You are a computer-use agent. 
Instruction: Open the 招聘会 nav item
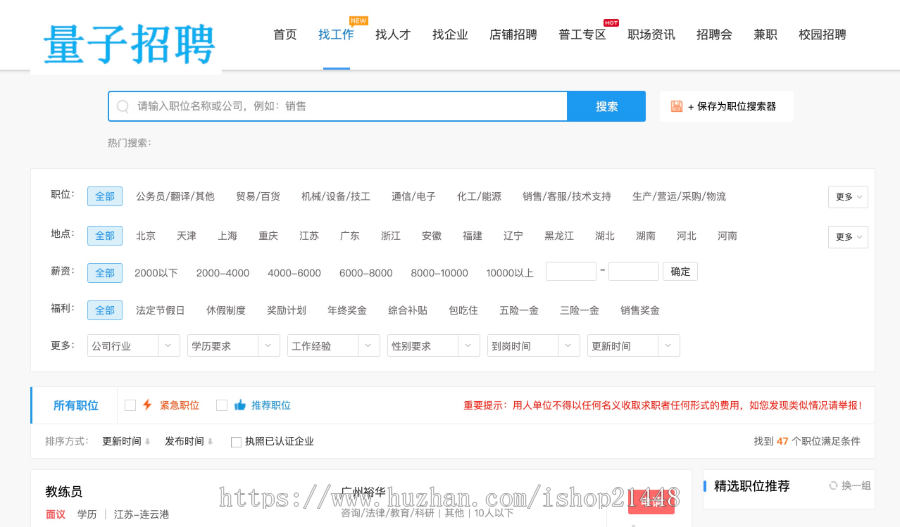point(714,34)
